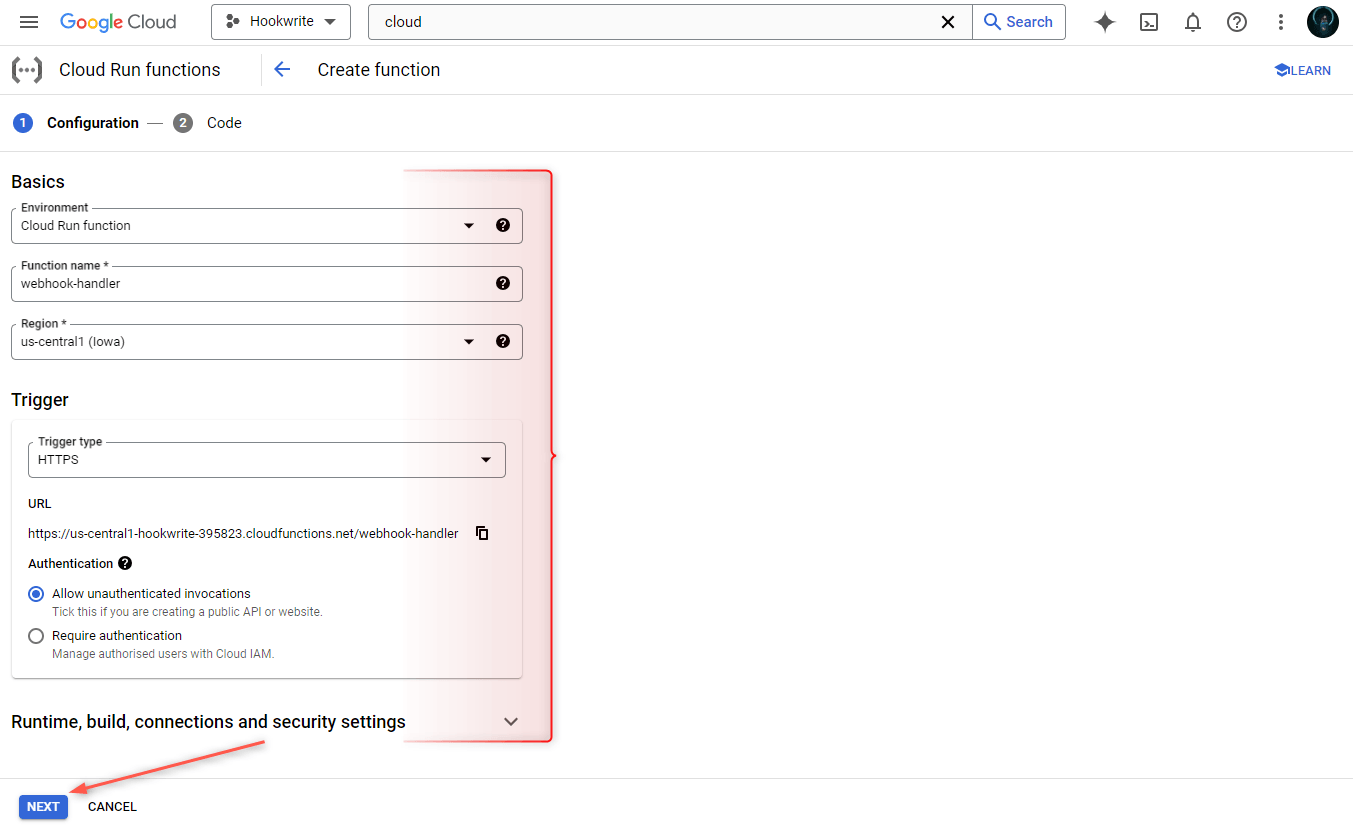Open the account avatar menu

click(x=1322, y=21)
